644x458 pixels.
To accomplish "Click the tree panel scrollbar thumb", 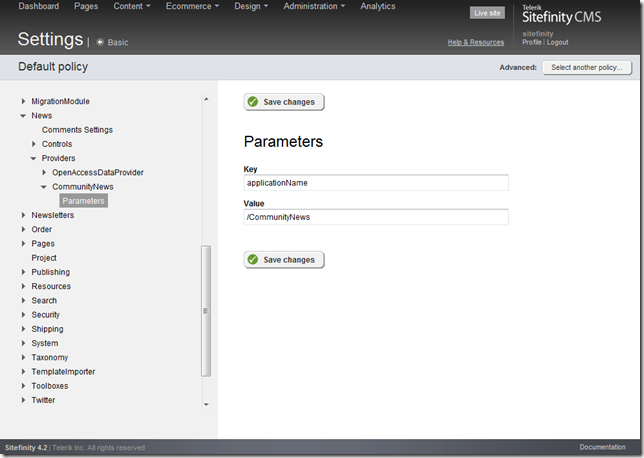I will tap(206, 311).
